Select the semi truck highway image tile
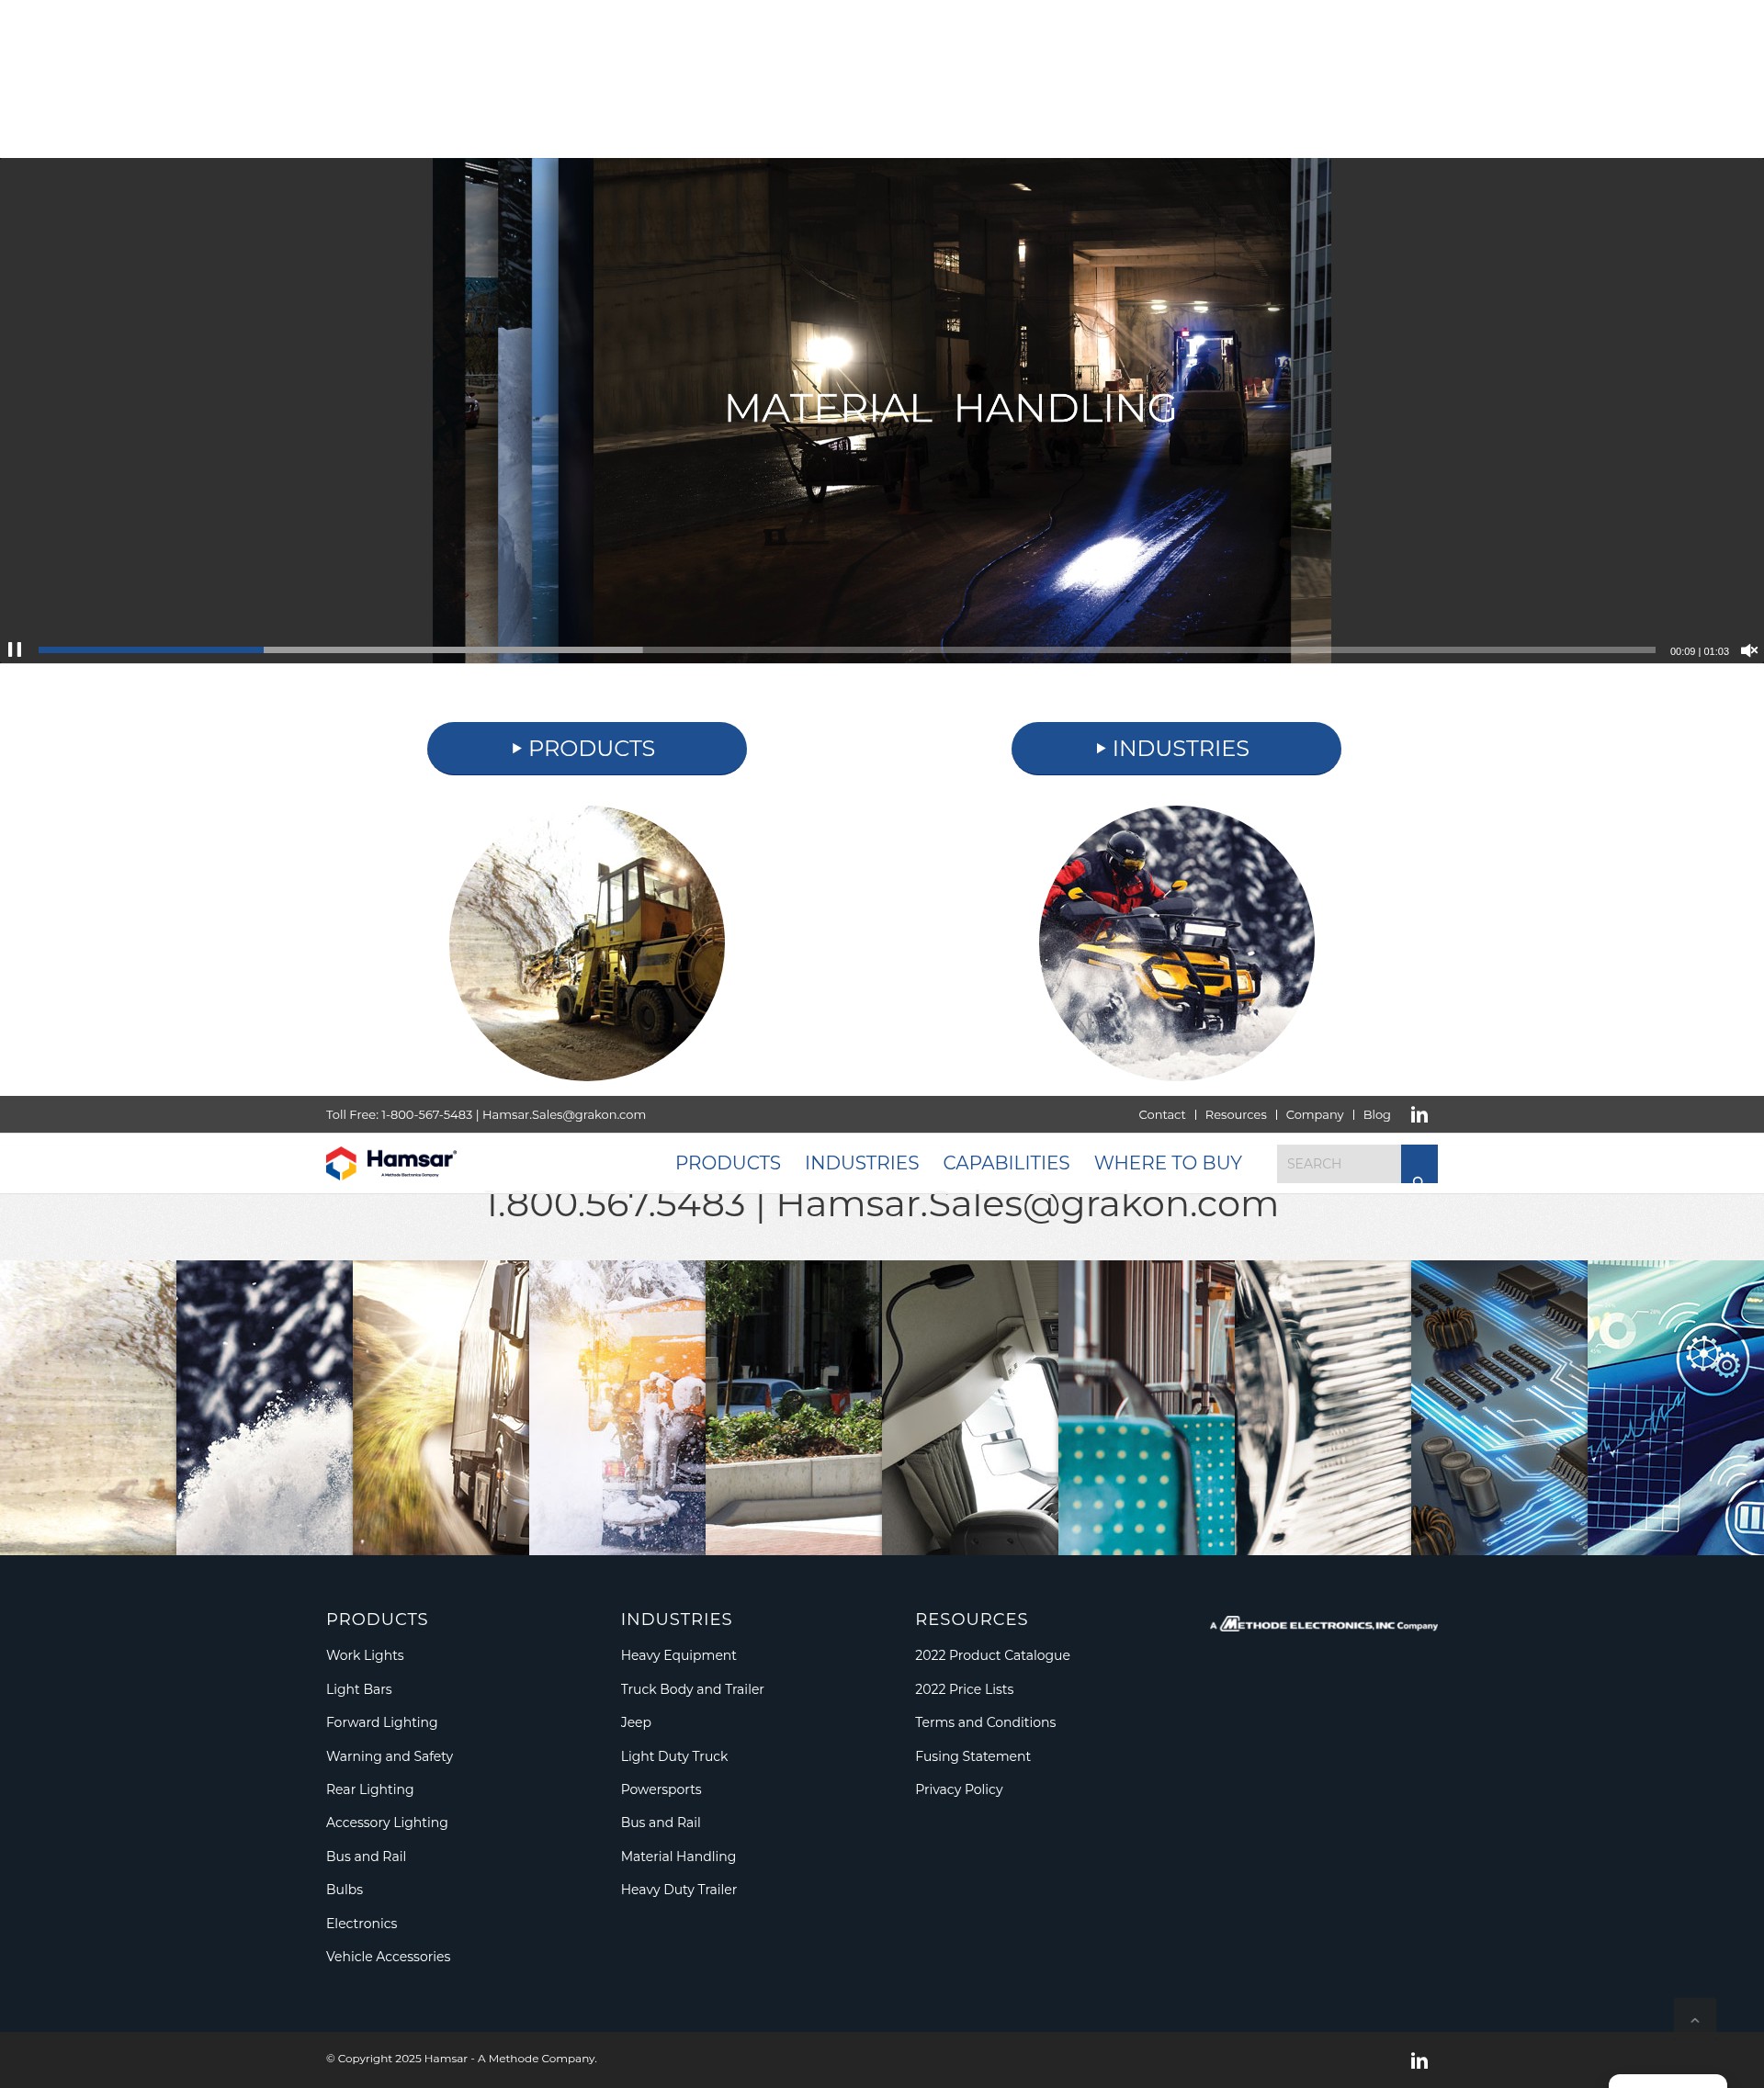Screen dimensions: 1764x2088 click(441, 1407)
